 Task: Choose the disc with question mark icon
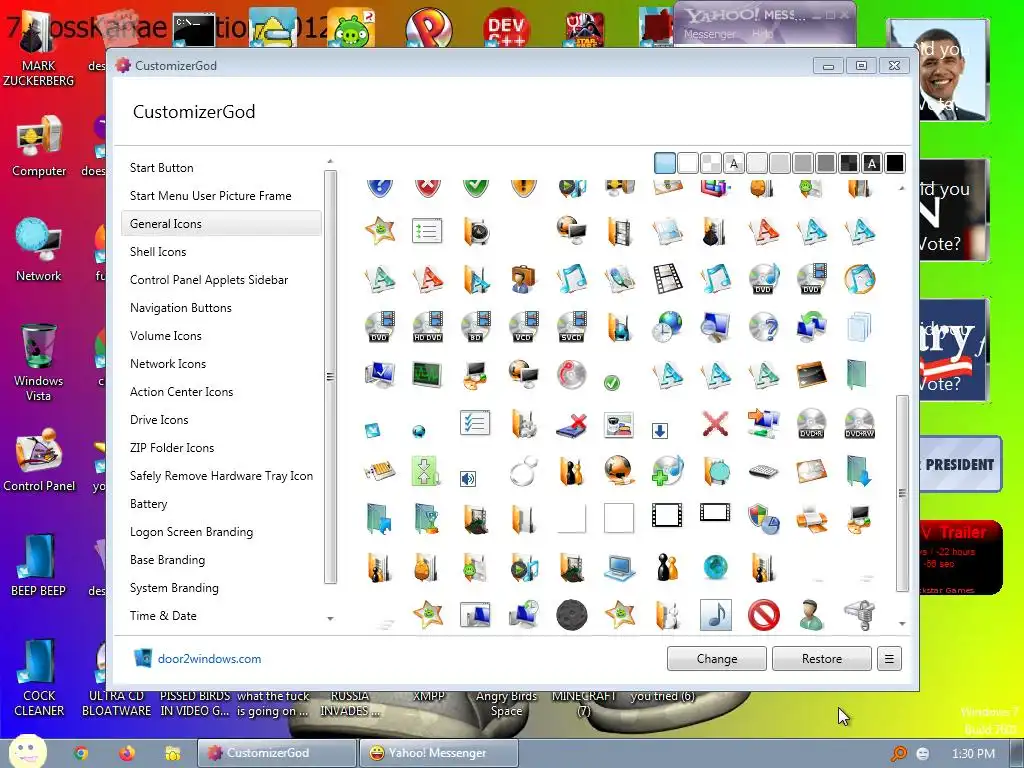763,327
